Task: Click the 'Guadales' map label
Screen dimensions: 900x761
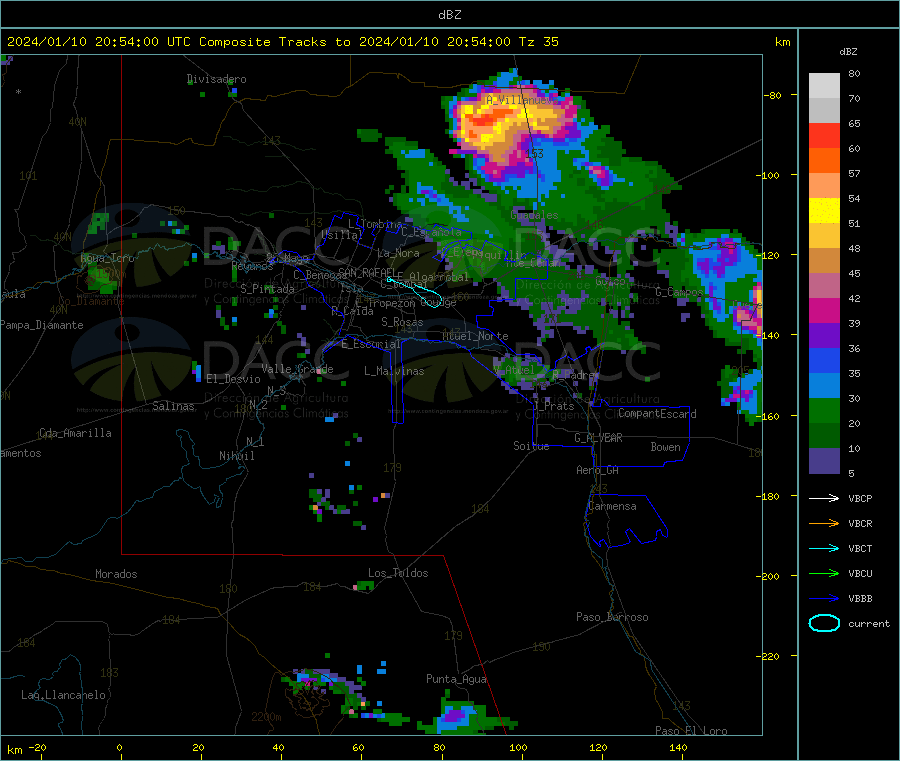Action: click(x=534, y=215)
